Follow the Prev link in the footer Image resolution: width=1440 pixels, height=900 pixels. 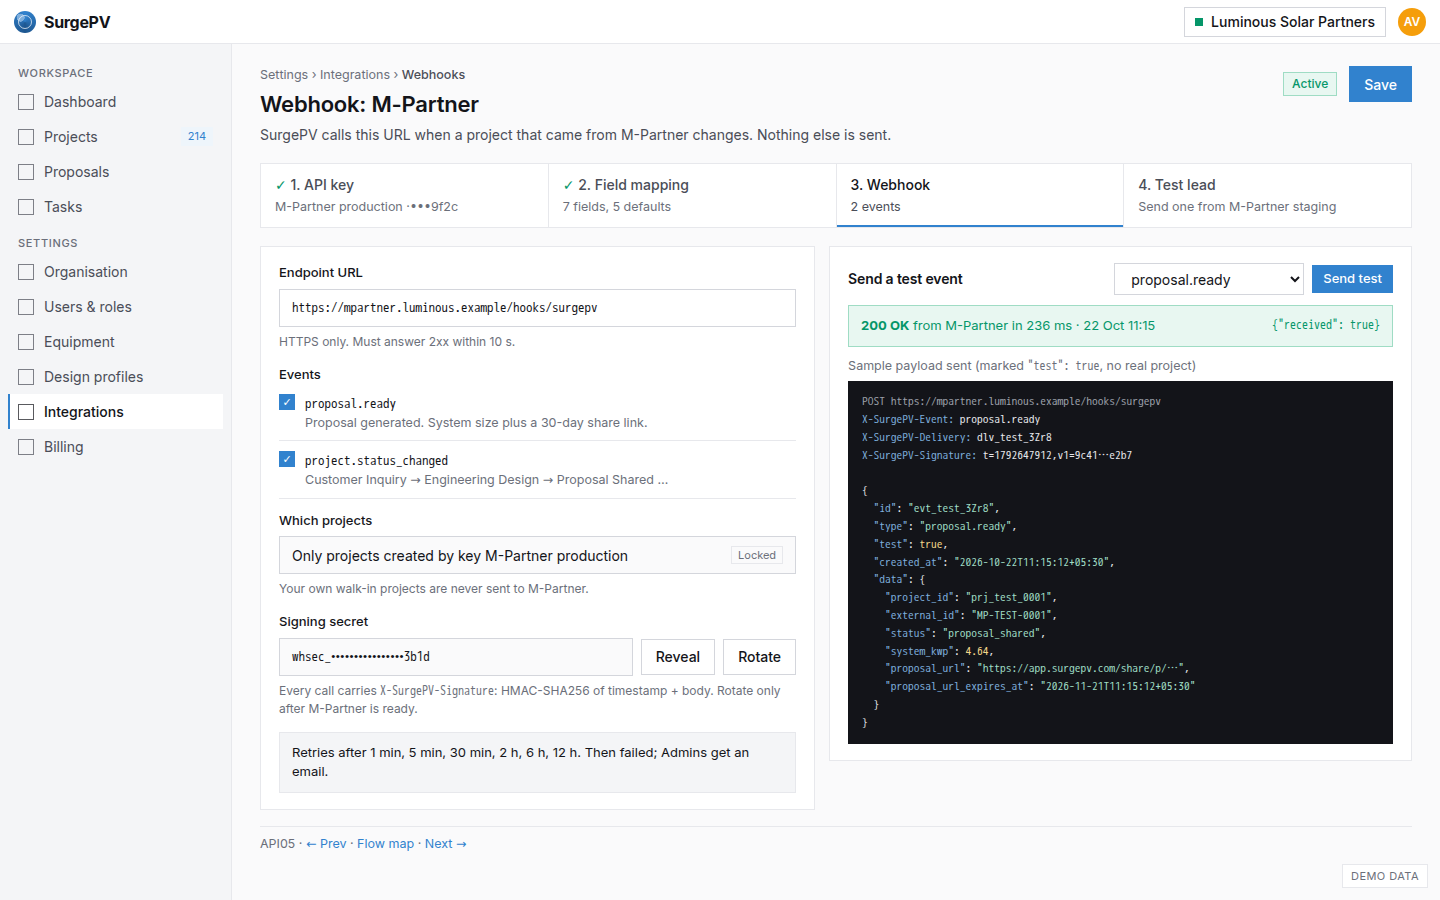pos(326,844)
